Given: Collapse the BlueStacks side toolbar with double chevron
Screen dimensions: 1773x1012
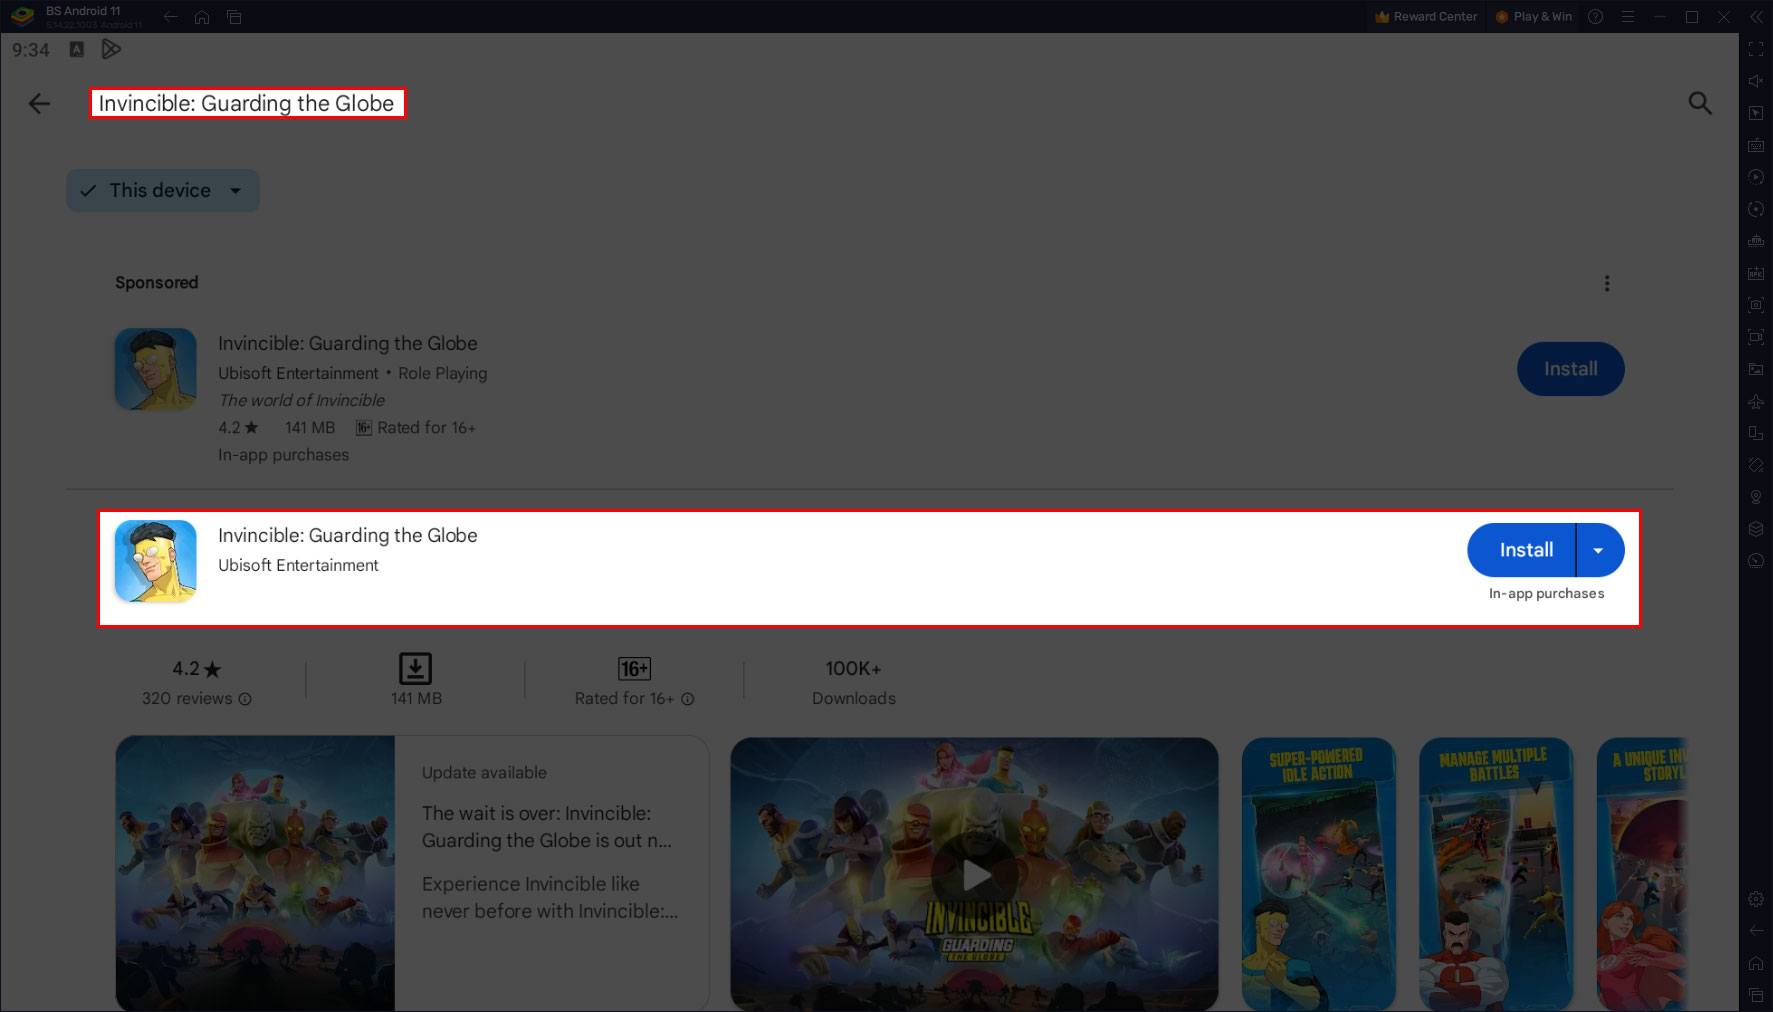Looking at the screenshot, I should [1756, 17].
